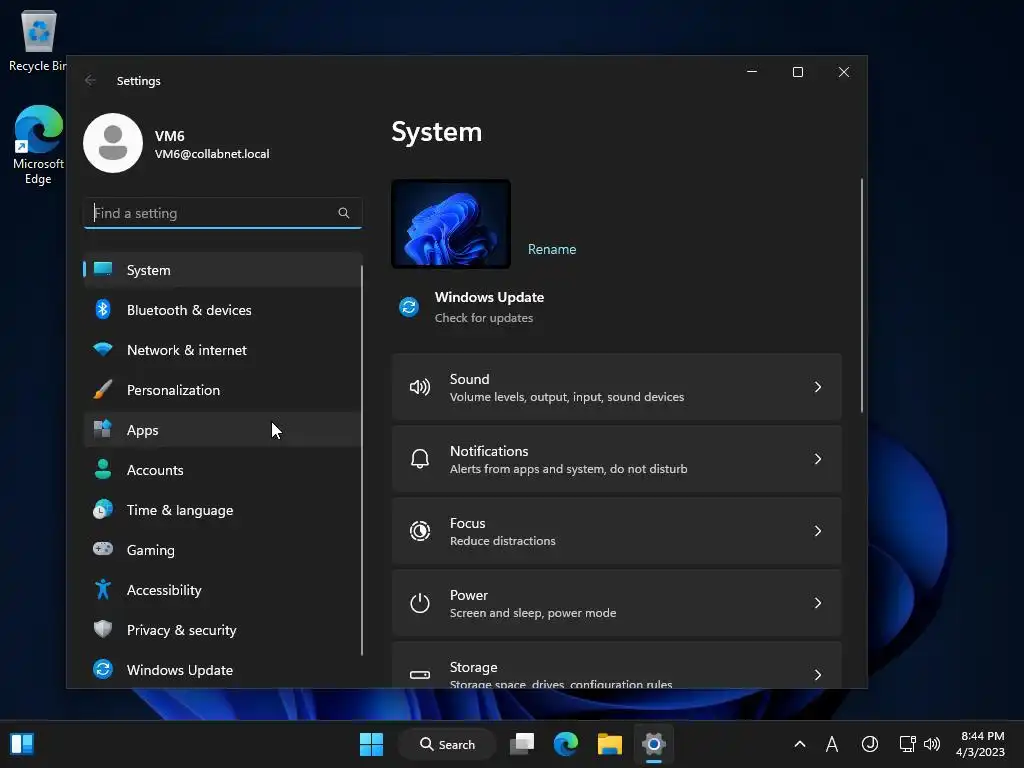
Task: Expand the Storage settings chevron
Action: click(x=818, y=675)
